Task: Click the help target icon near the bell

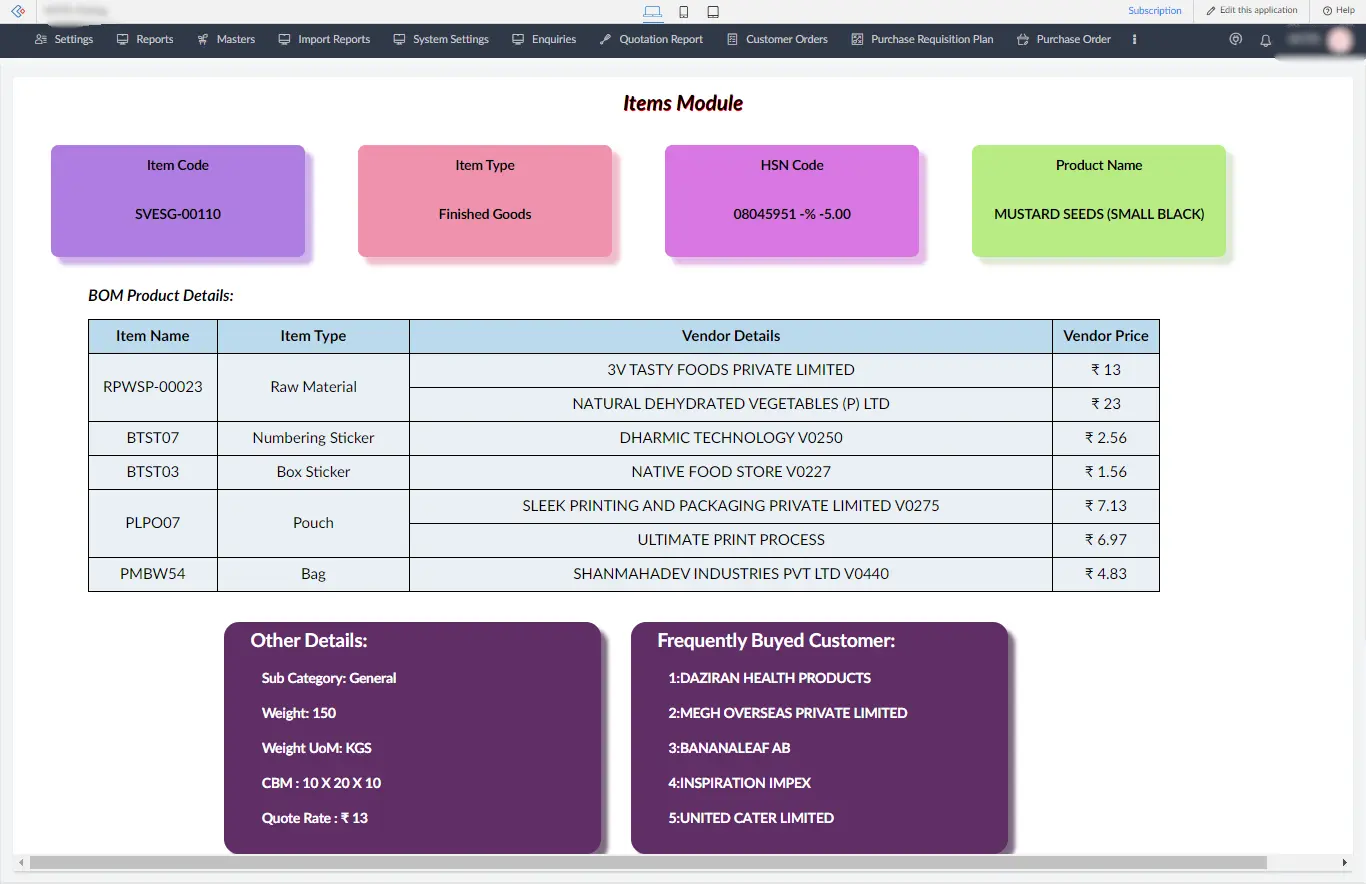Action: (1235, 39)
